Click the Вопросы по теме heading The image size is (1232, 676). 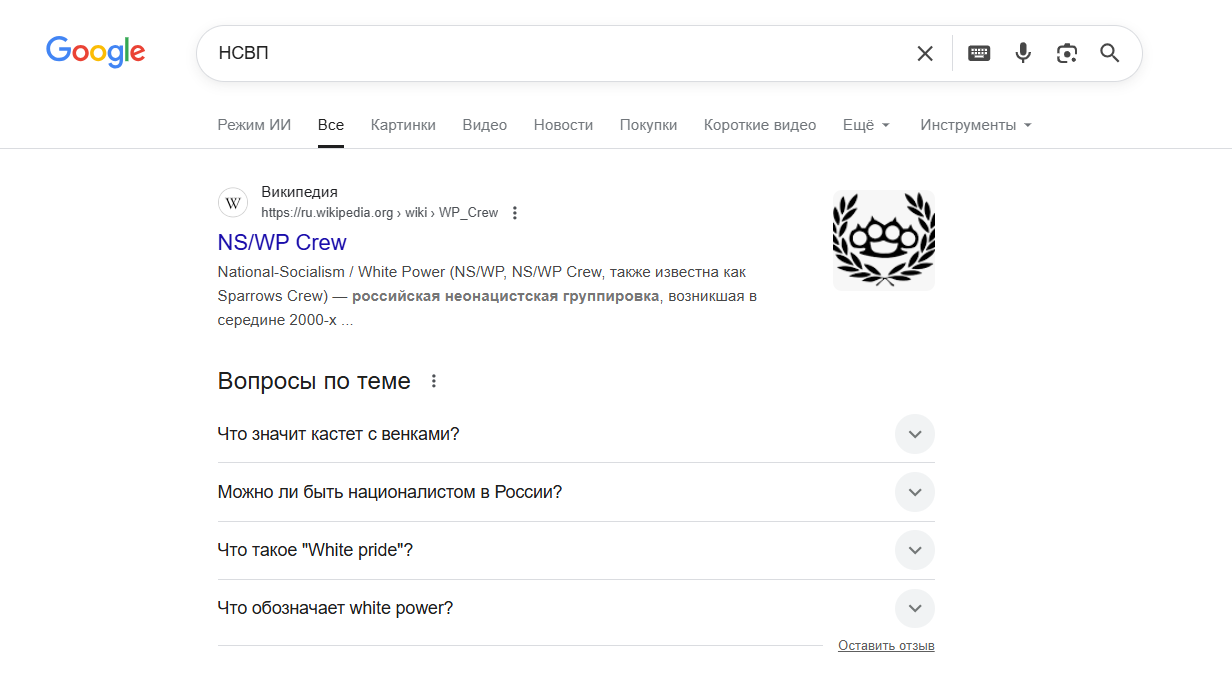coord(314,381)
